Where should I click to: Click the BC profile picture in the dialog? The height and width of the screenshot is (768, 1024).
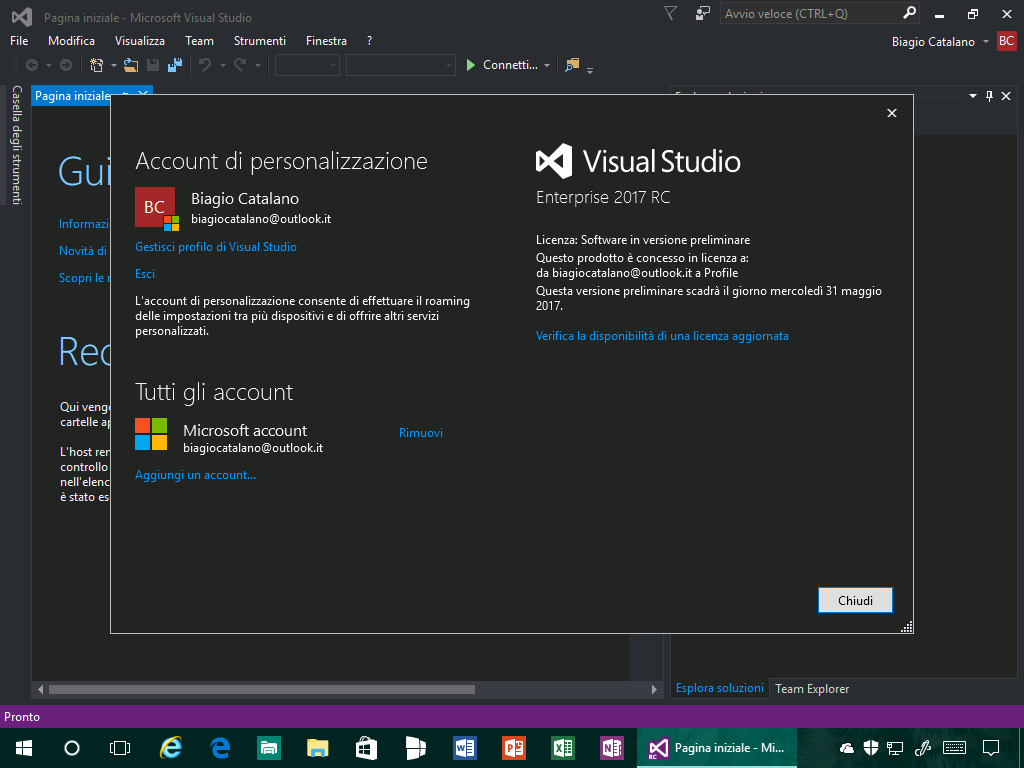coord(155,207)
